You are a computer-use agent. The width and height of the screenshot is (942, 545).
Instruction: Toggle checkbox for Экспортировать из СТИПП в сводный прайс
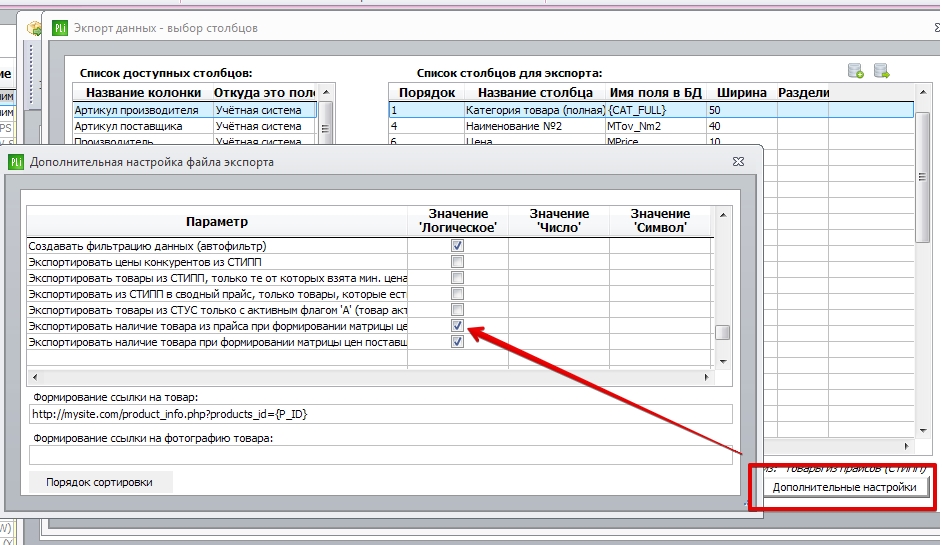pyautogui.click(x=457, y=294)
